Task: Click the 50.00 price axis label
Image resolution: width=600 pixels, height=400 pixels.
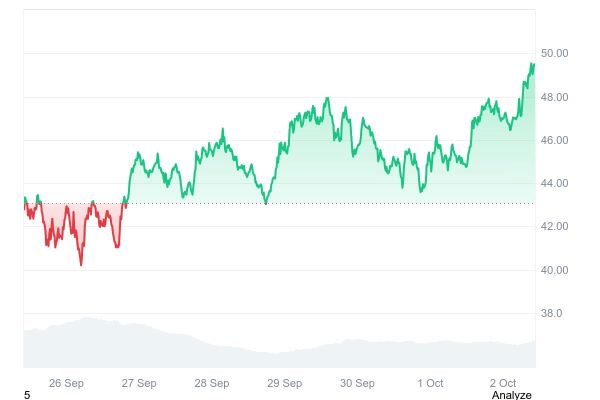Action: tap(554, 53)
